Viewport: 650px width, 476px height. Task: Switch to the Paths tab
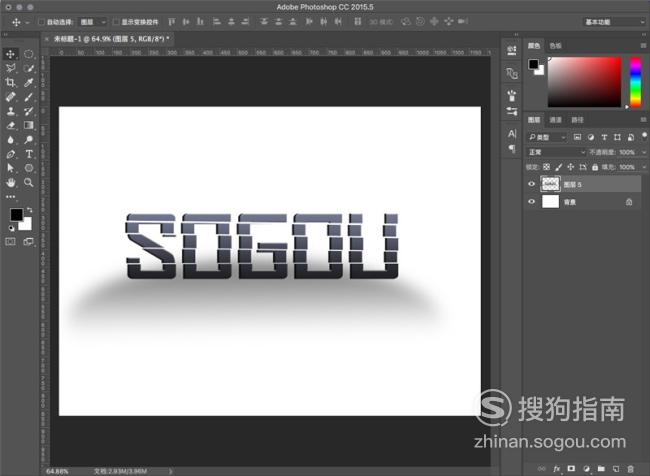click(x=577, y=120)
